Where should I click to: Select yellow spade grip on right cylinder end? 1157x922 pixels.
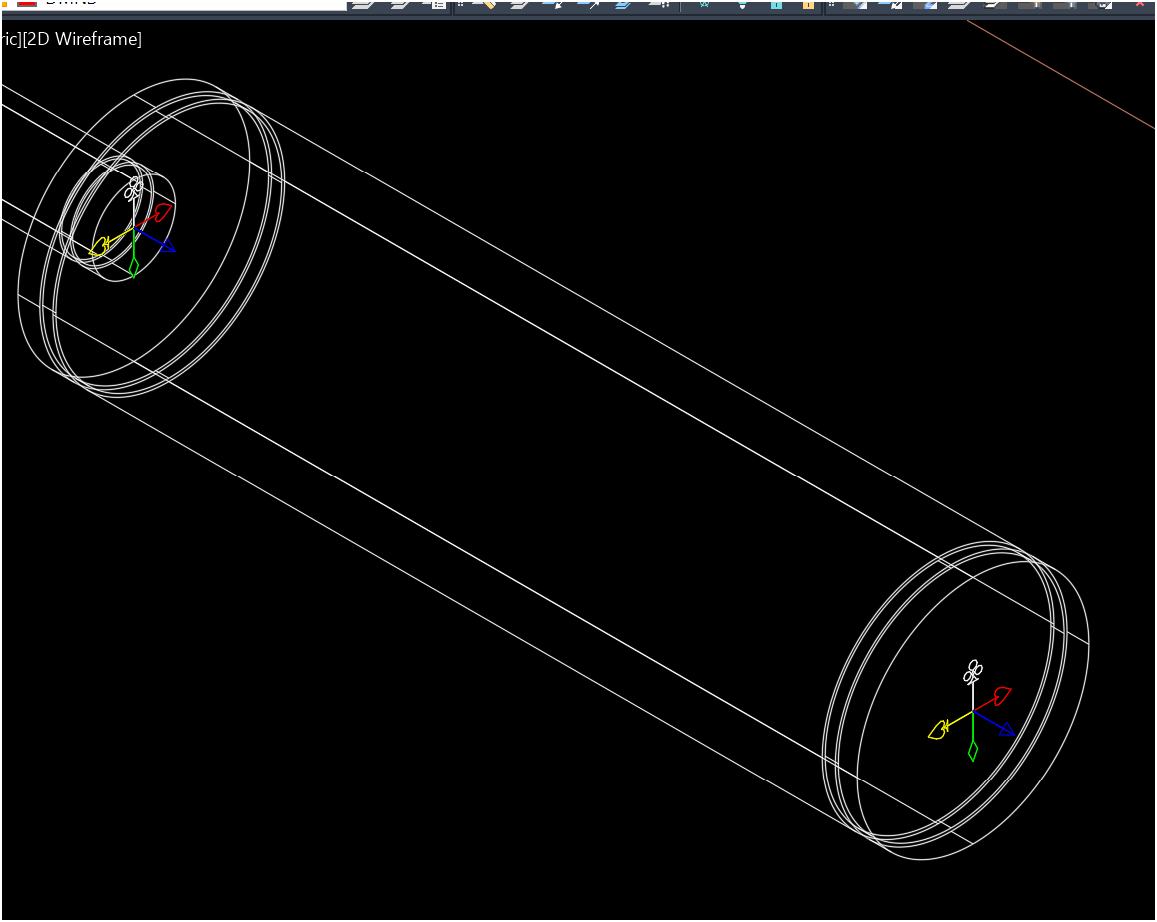pos(937,731)
